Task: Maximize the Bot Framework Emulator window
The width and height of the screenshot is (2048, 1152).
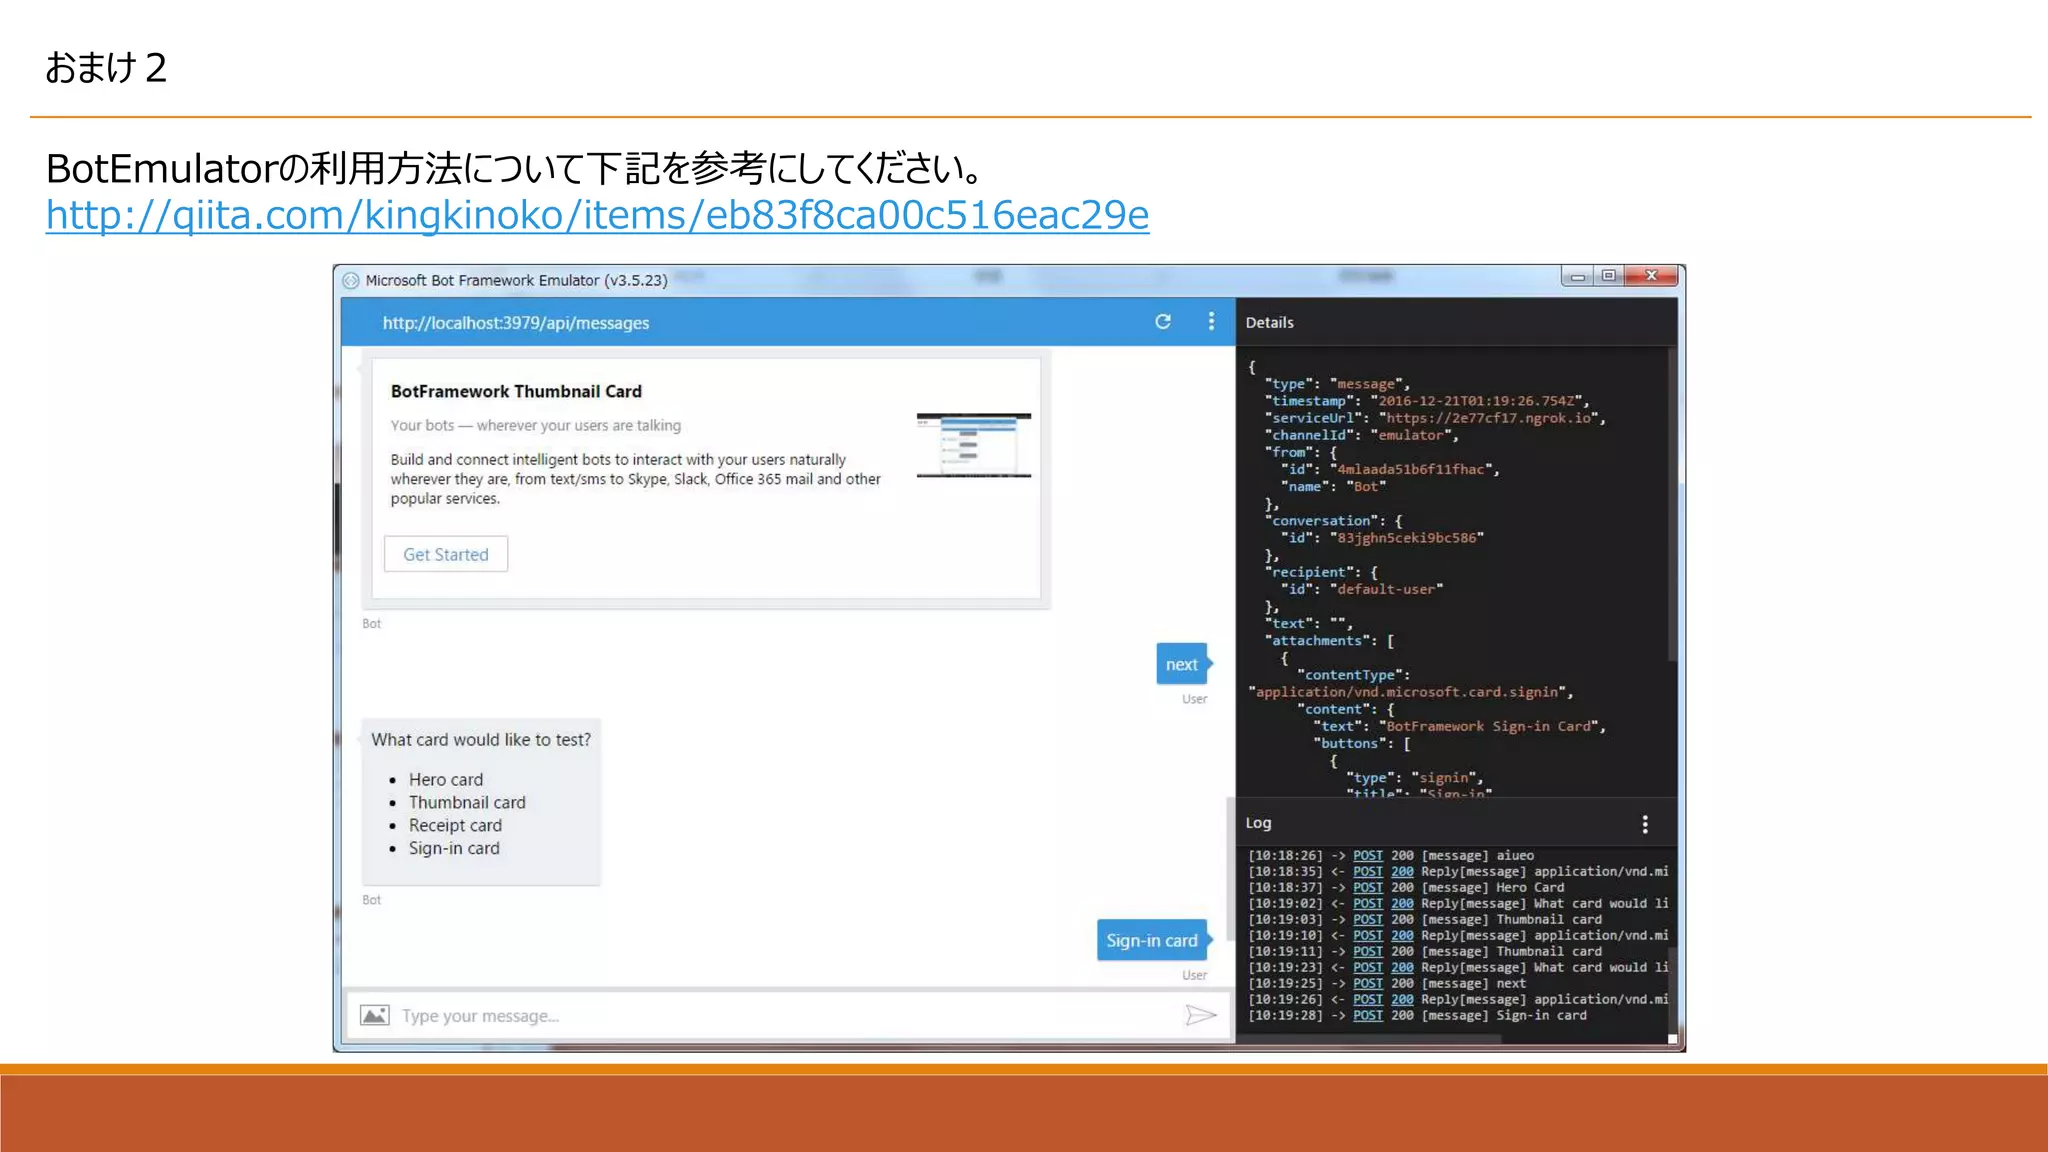Action: (1608, 276)
